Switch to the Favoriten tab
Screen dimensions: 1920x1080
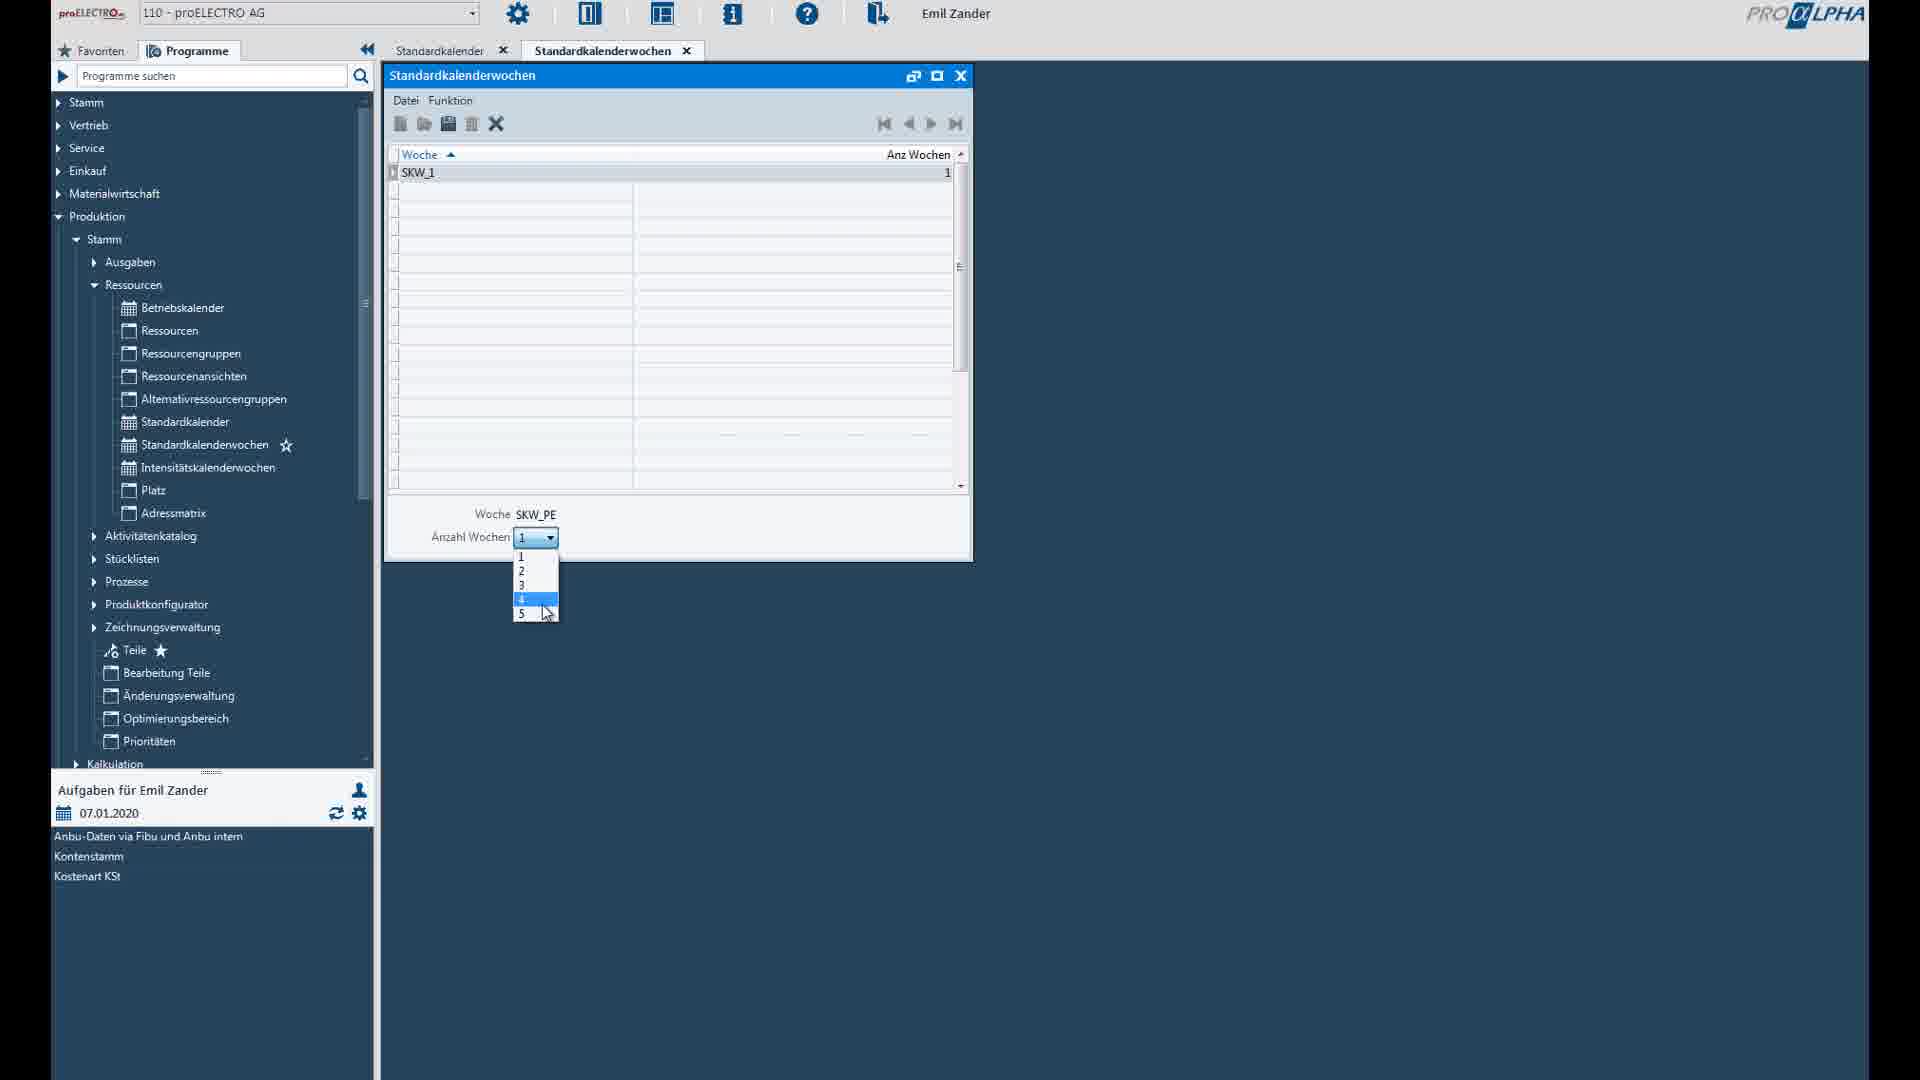point(91,51)
